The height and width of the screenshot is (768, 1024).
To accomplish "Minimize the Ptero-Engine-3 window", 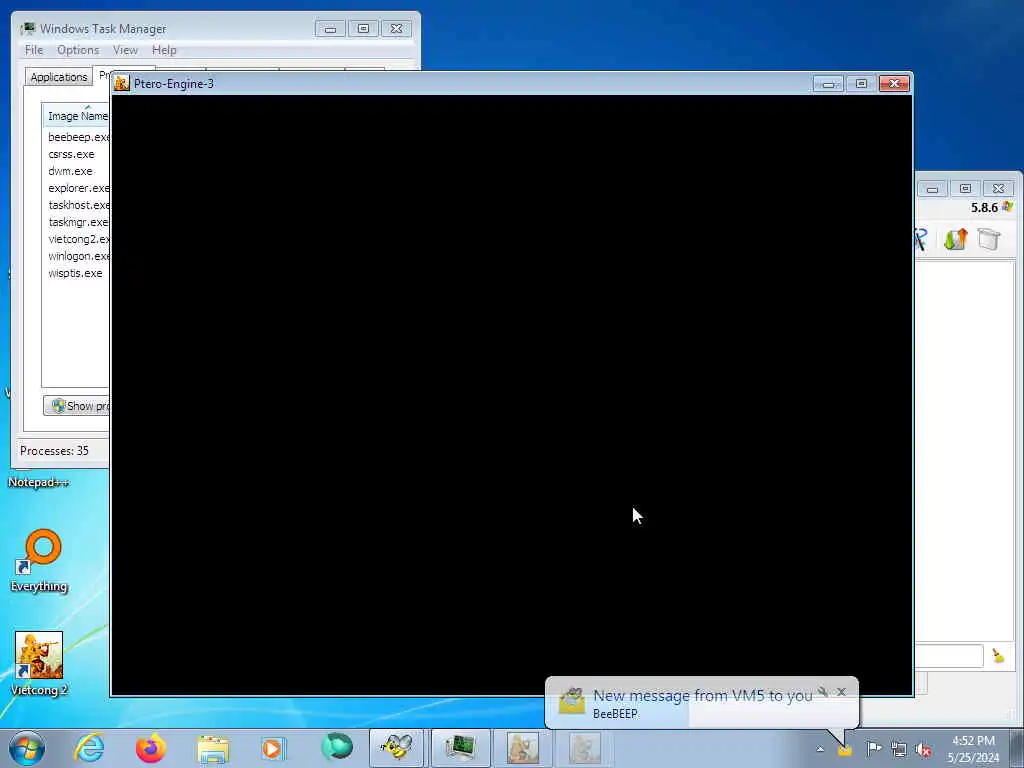I will 828,84.
